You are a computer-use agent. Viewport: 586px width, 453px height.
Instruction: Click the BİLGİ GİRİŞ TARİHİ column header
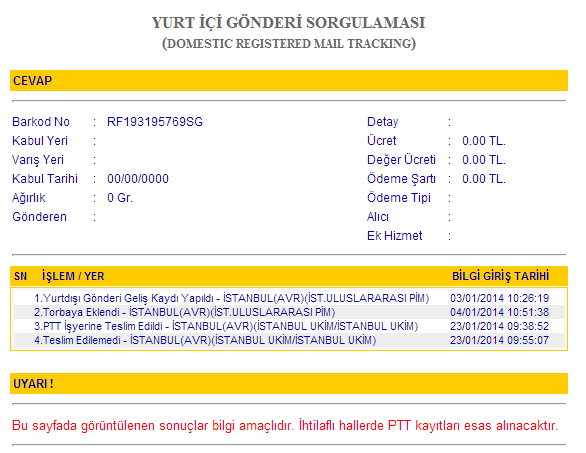(500, 276)
